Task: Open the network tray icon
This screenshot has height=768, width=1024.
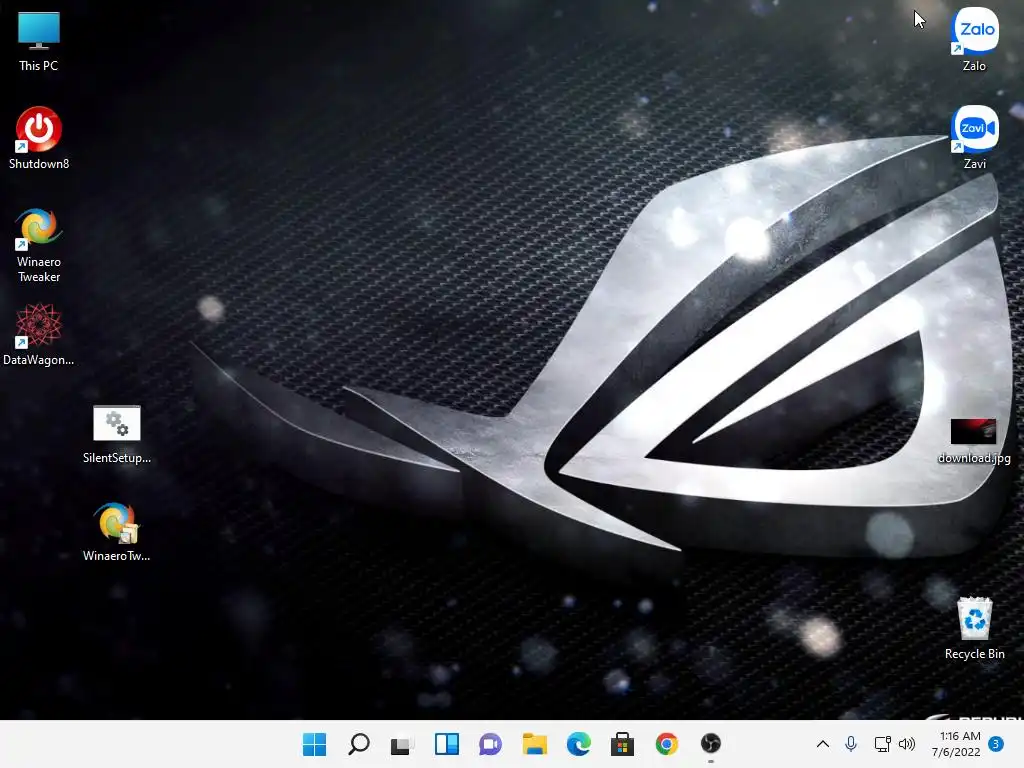Action: point(882,744)
